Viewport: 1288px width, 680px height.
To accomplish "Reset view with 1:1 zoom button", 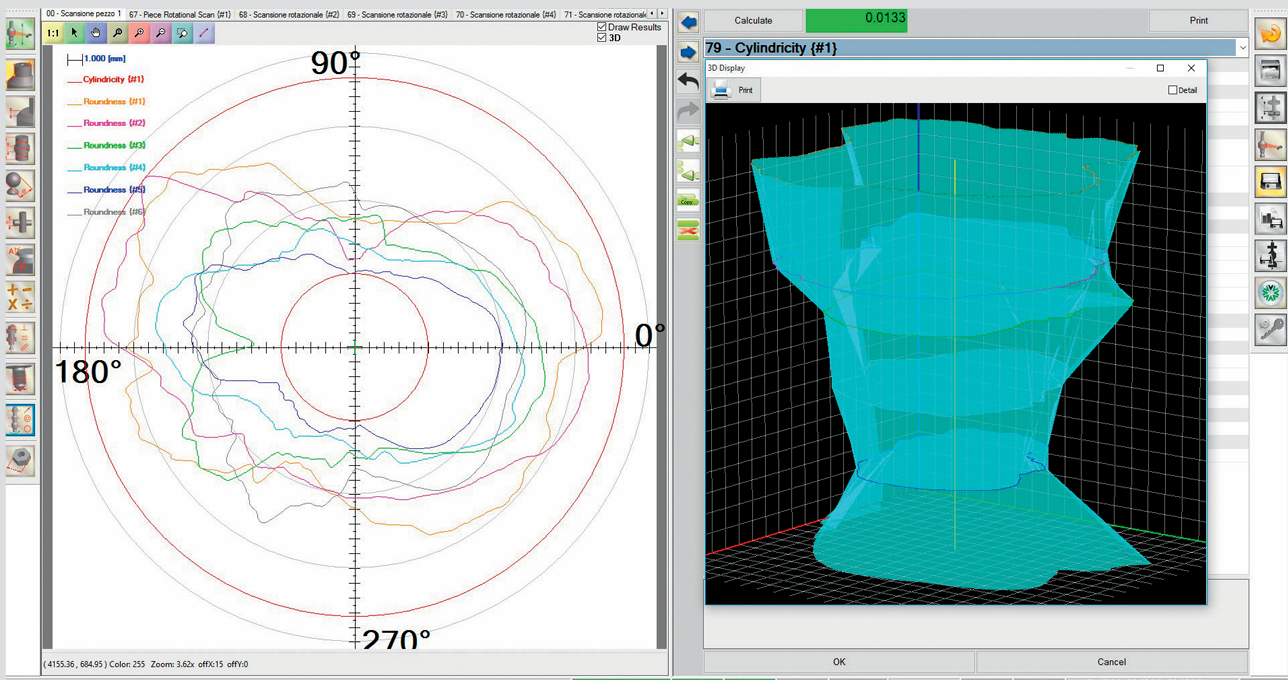I will 53,33.
